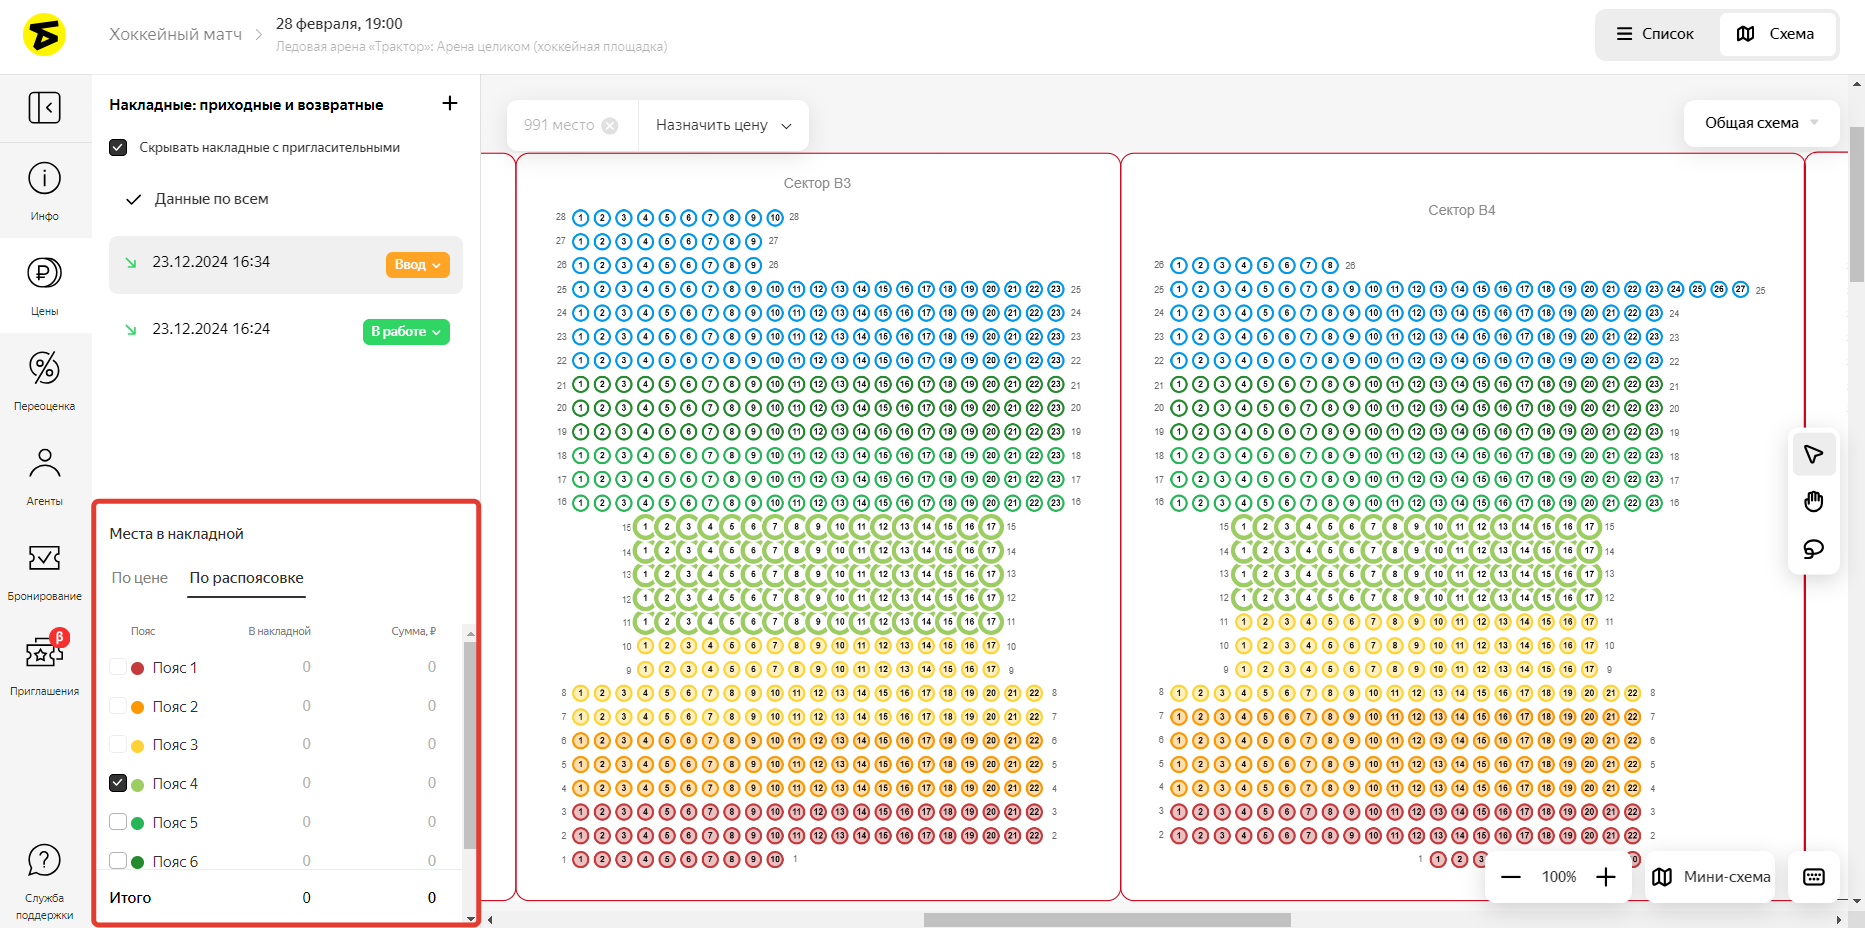Image resolution: width=1865 pixels, height=928 pixels.
Task: Expand the Назначить цену dropdown
Action: pyautogui.click(x=723, y=125)
